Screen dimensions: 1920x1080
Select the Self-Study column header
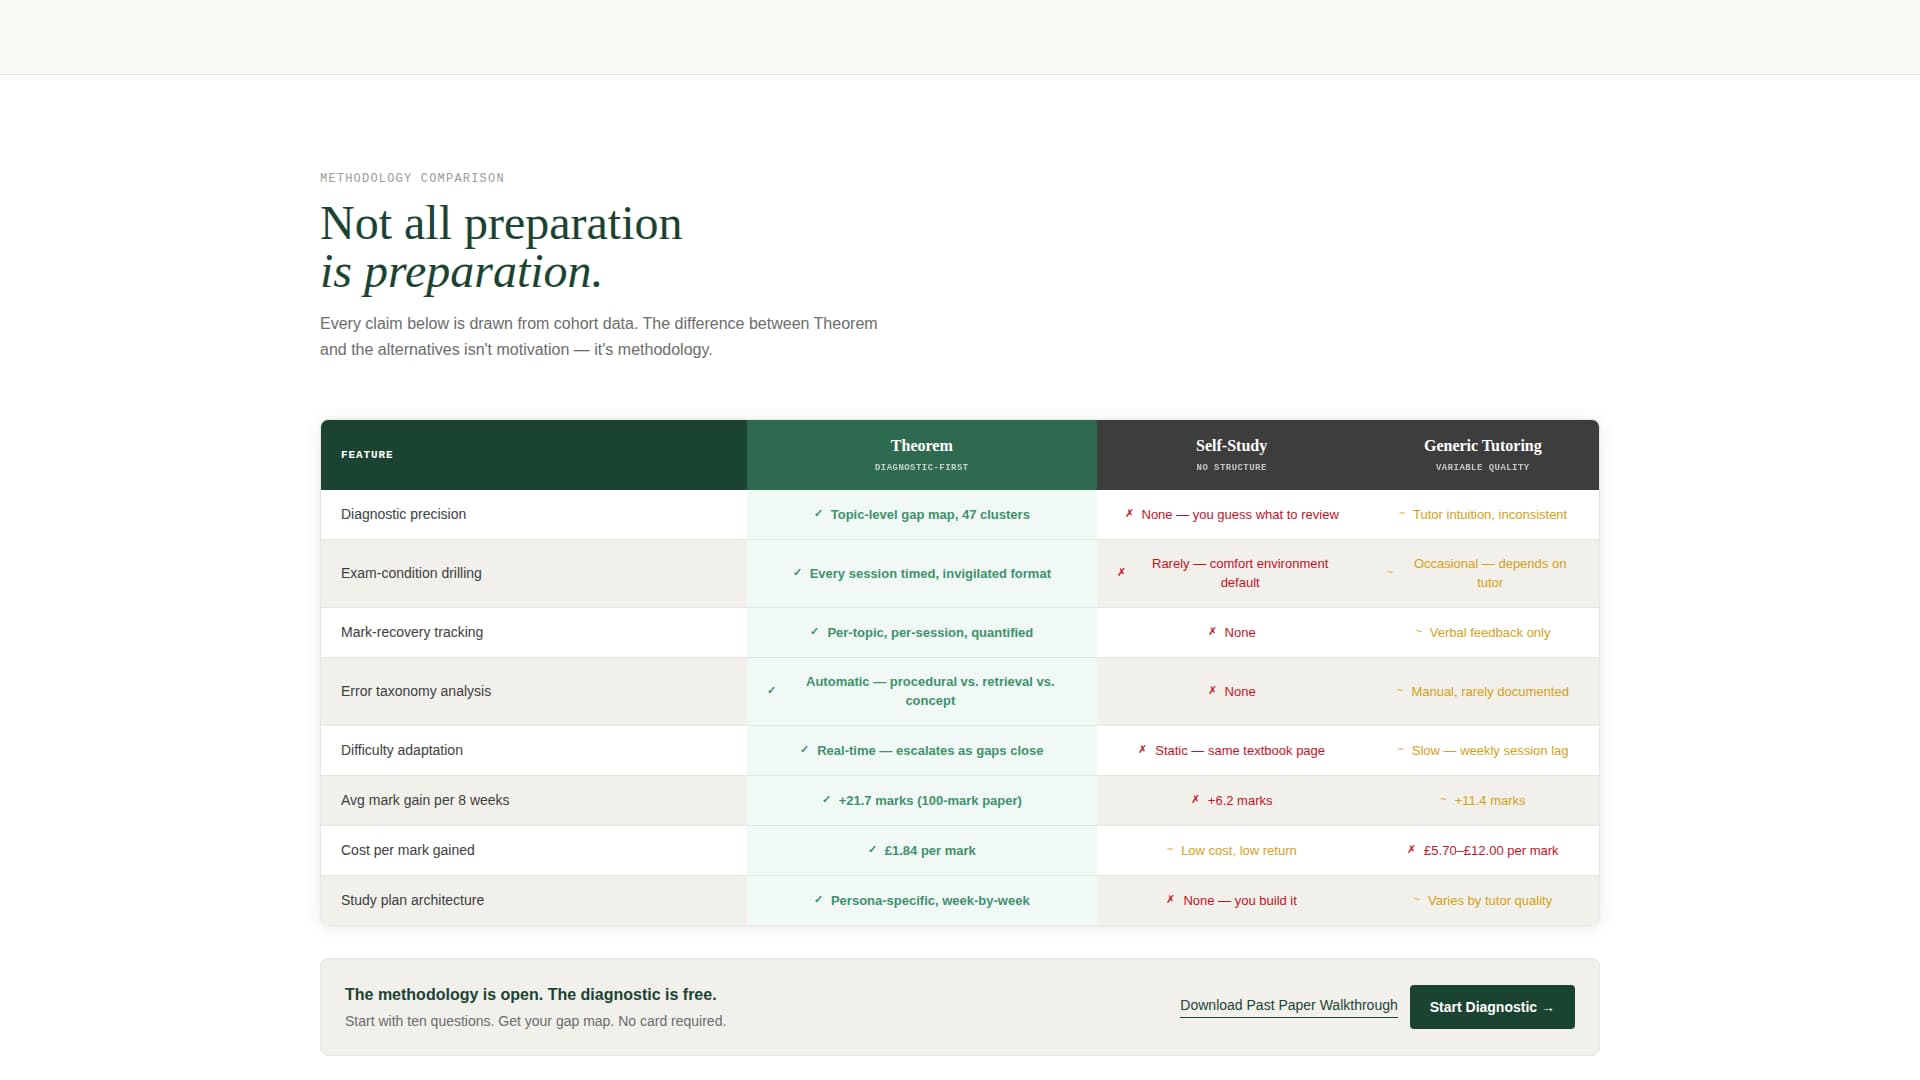[1231, 455]
